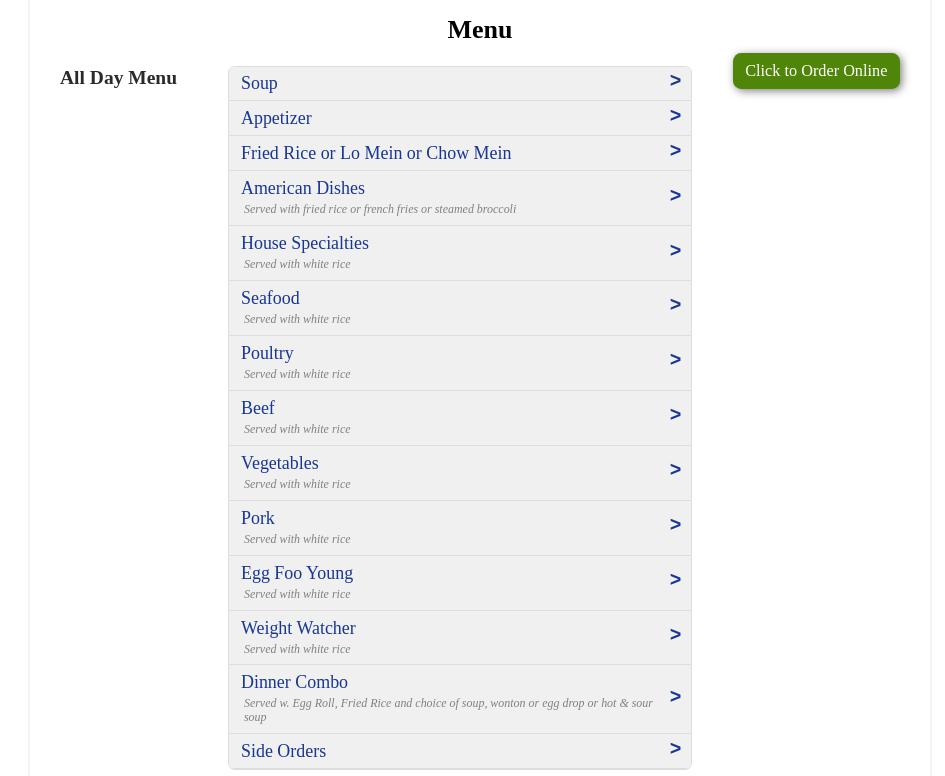Viewport: 945px width, 776px height.
Task: Expand the Appetizer arrow chevron
Action: coord(675,116)
